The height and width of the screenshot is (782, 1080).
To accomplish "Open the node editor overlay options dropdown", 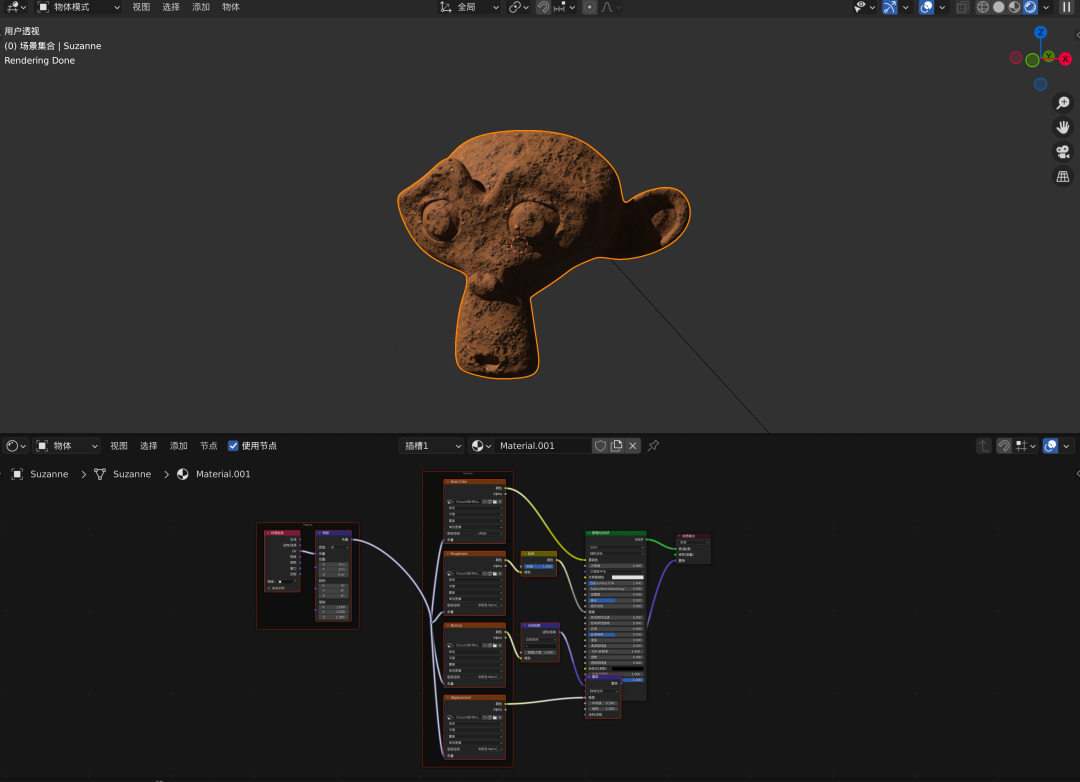I will coord(1066,446).
